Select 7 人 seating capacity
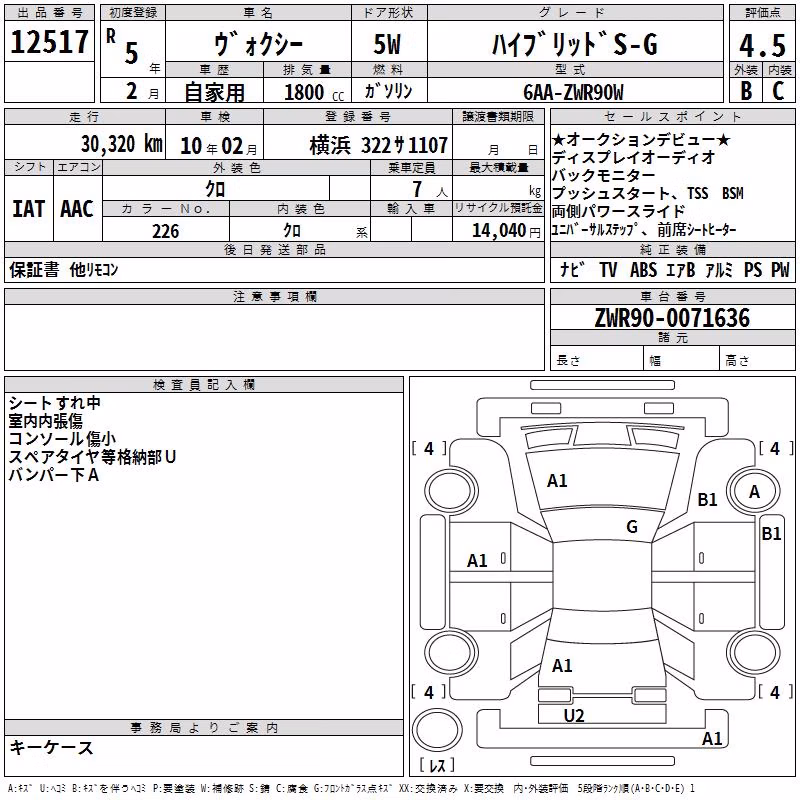Viewport: 800px width, 800px height. coord(430,189)
